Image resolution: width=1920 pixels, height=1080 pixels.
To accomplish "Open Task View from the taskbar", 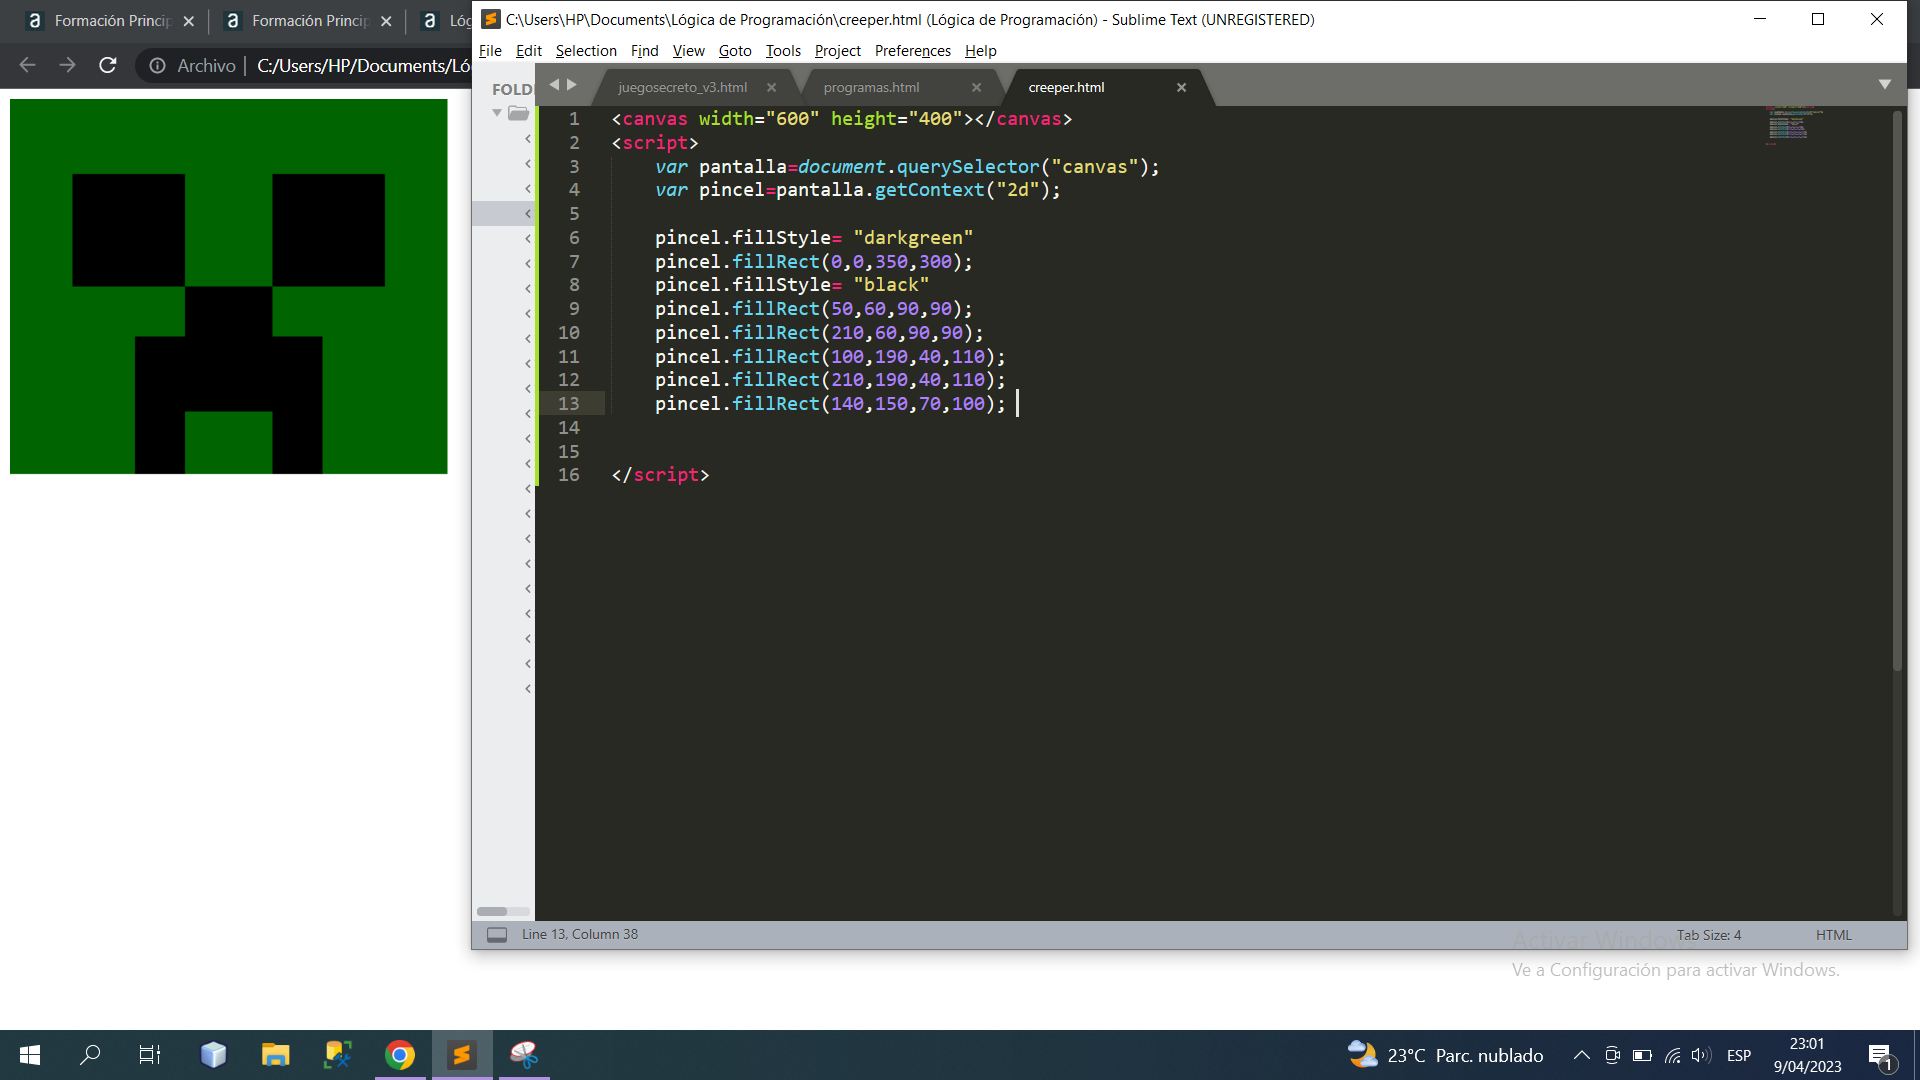I will click(x=150, y=1055).
